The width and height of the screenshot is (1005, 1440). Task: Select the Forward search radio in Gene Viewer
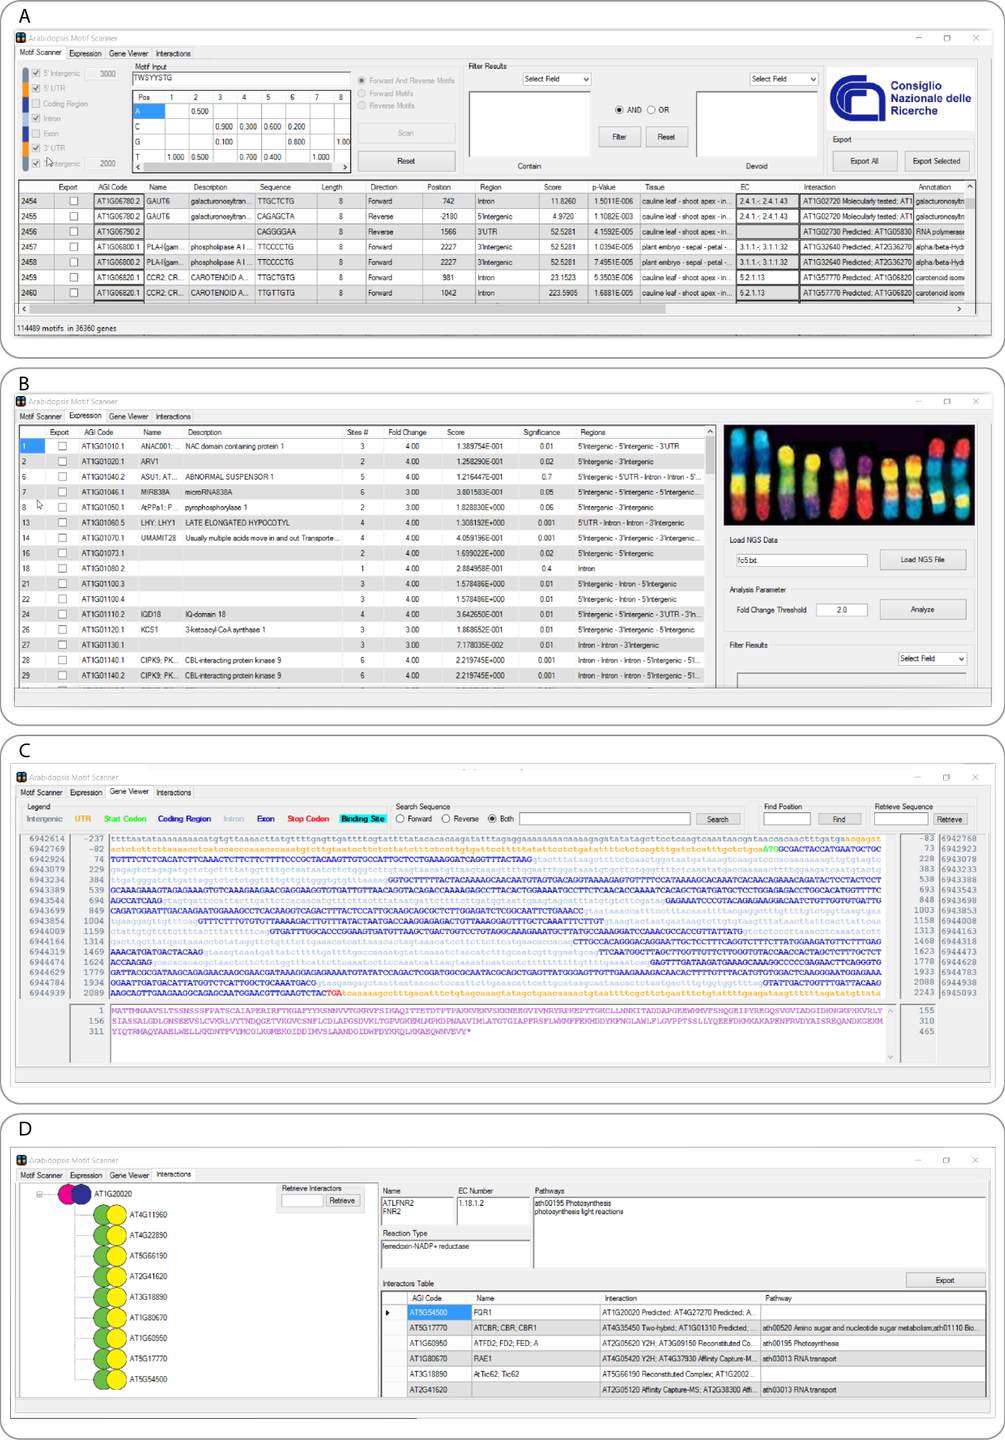401,819
